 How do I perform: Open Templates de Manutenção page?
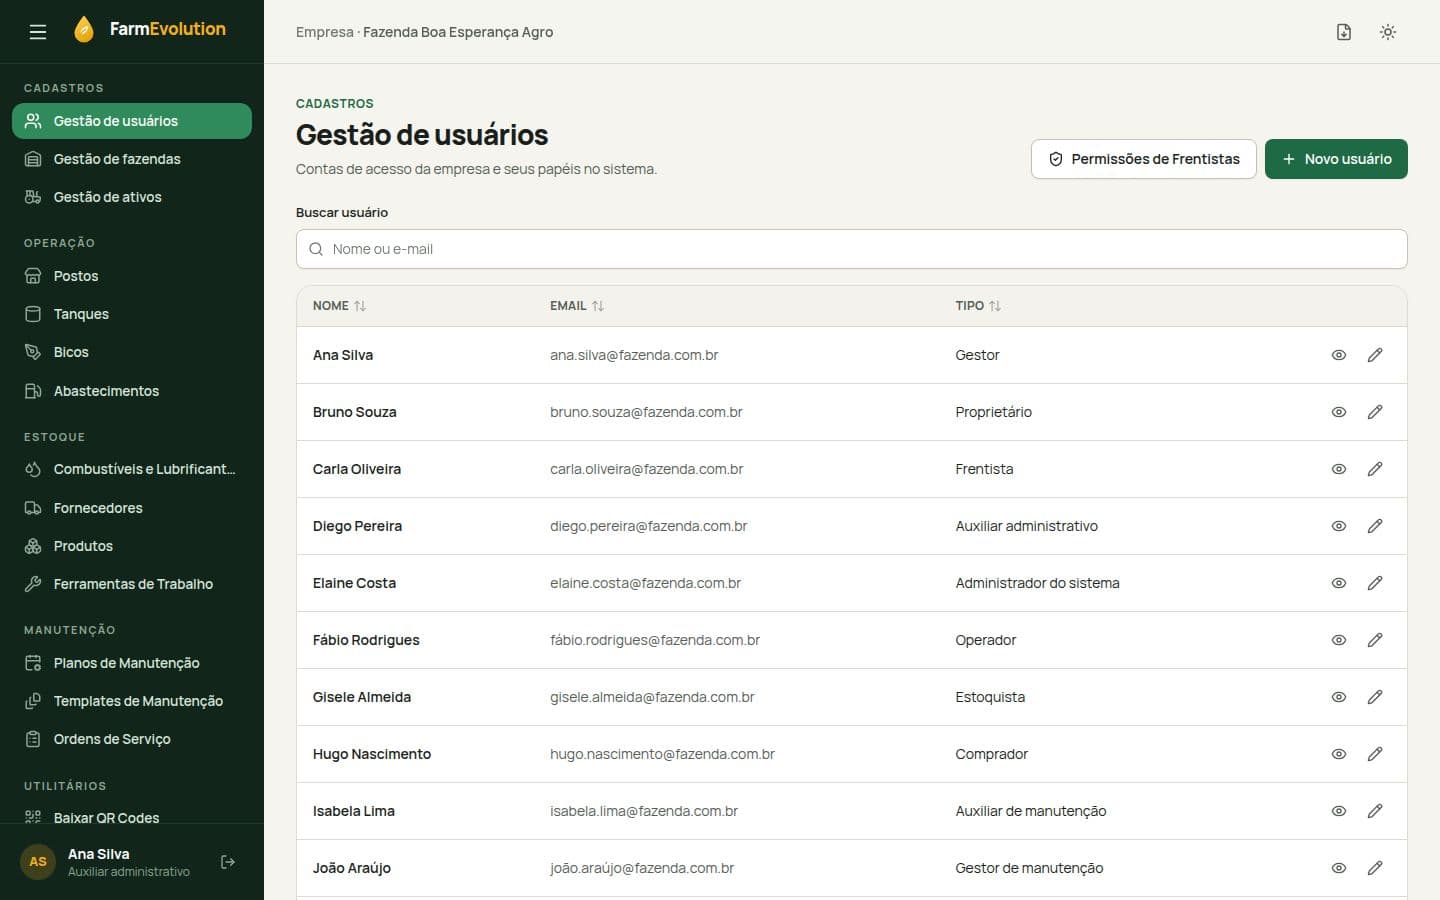[132, 701]
